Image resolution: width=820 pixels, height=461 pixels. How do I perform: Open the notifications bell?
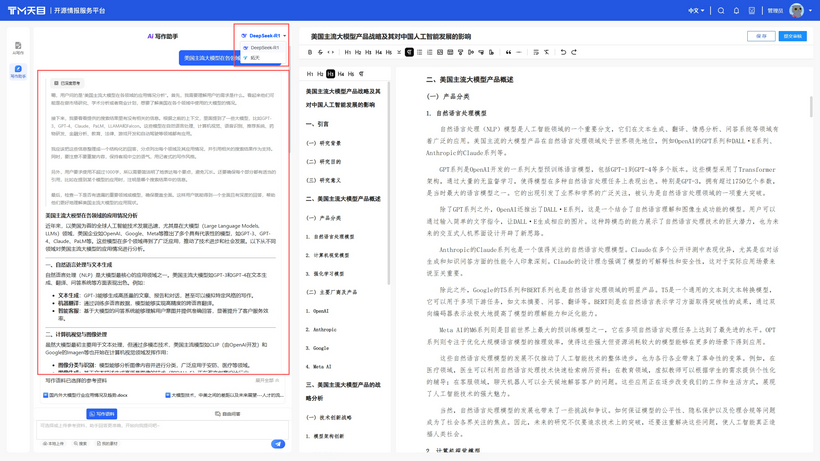pyautogui.click(x=736, y=10)
